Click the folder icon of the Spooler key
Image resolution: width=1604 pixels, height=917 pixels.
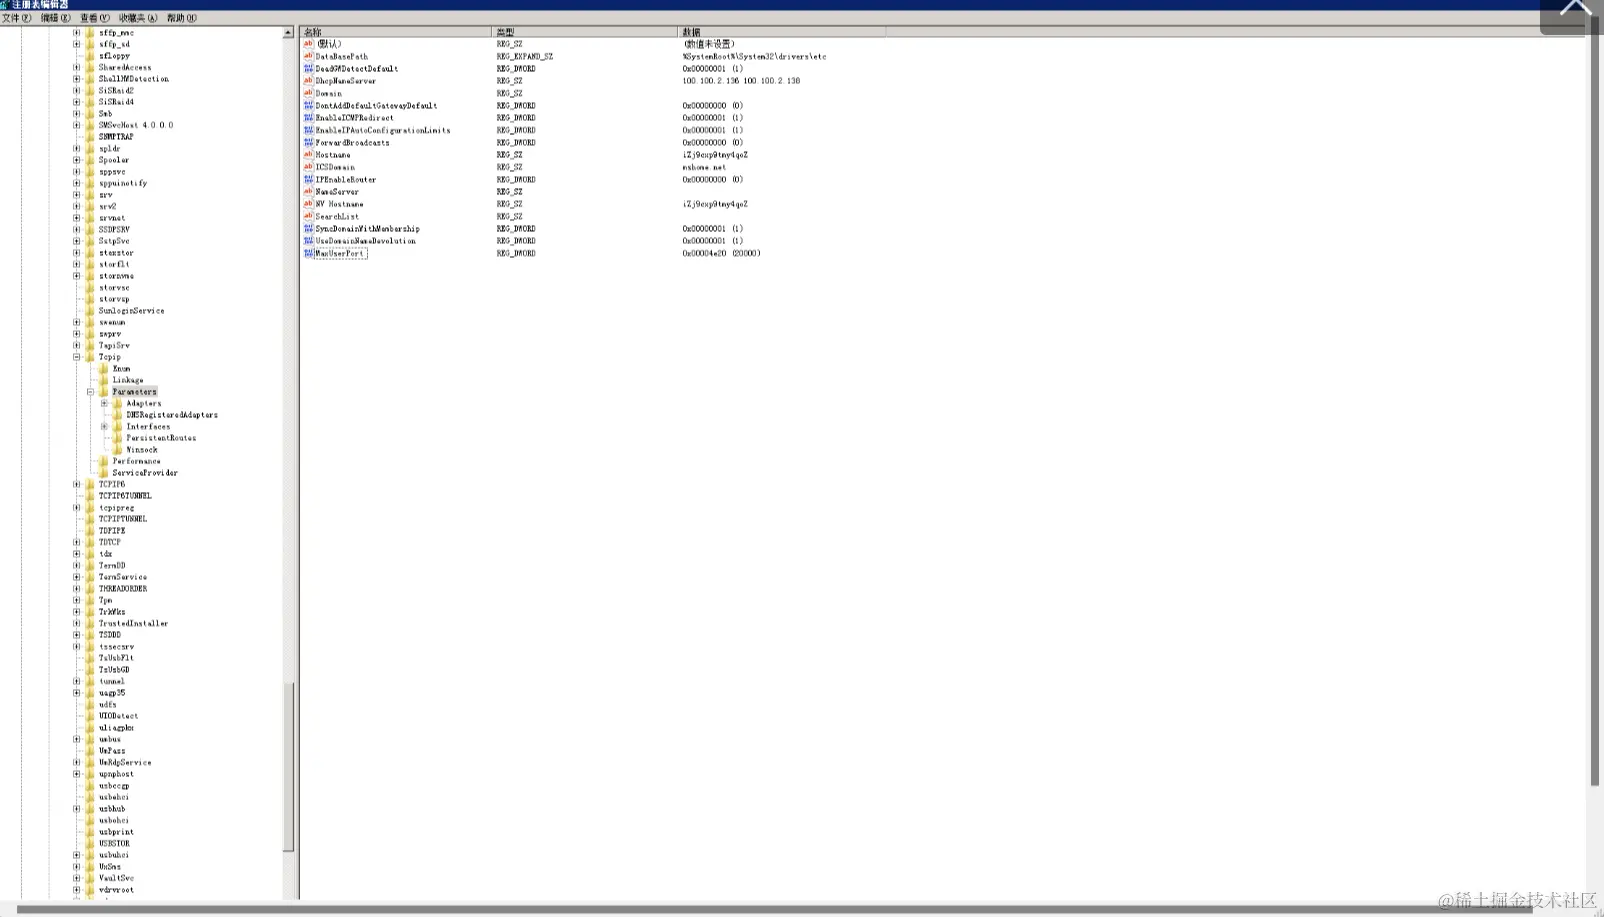tap(90, 160)
